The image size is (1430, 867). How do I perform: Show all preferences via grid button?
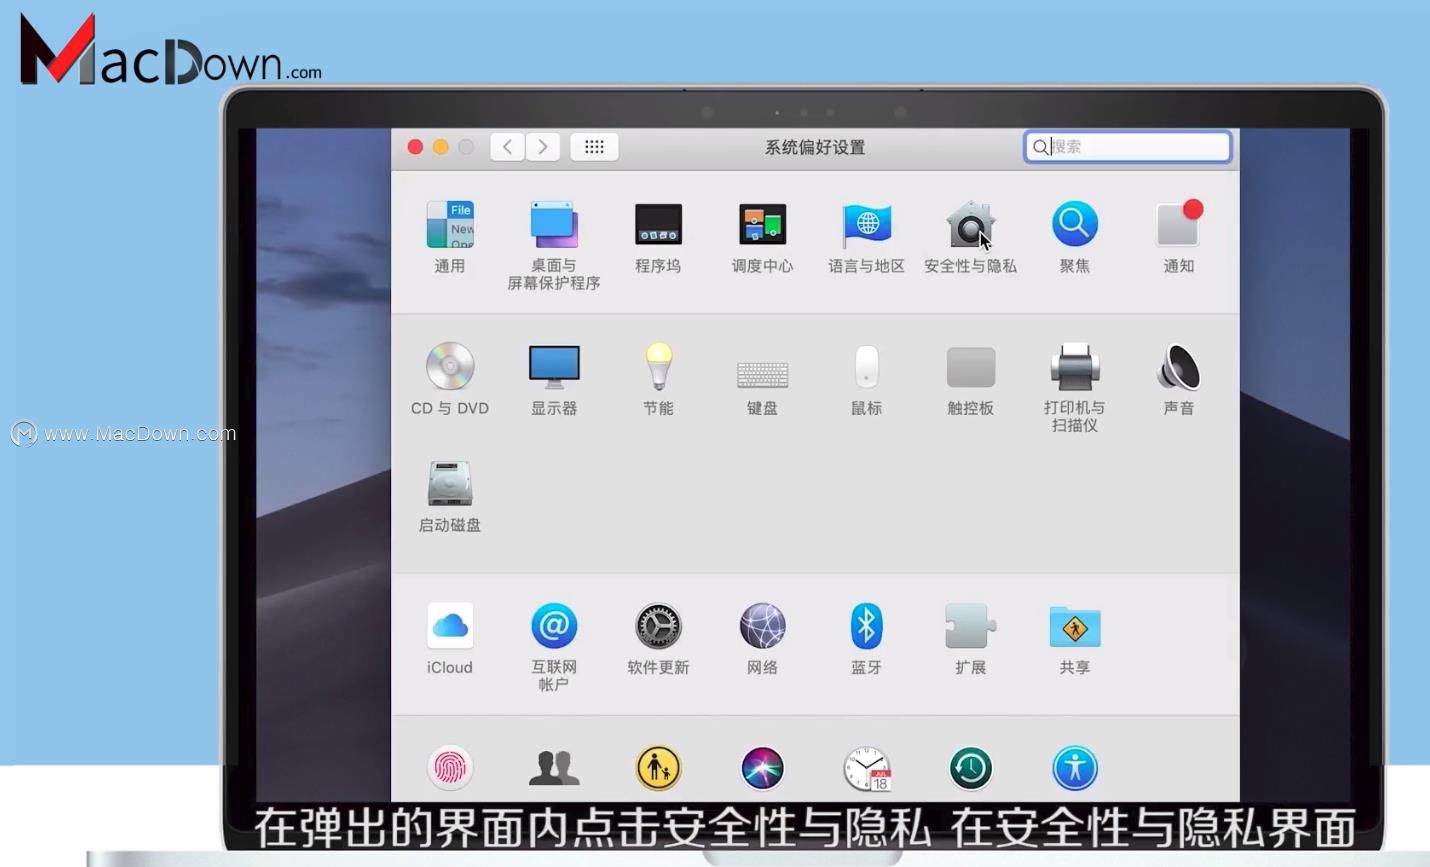click(594, 147)
